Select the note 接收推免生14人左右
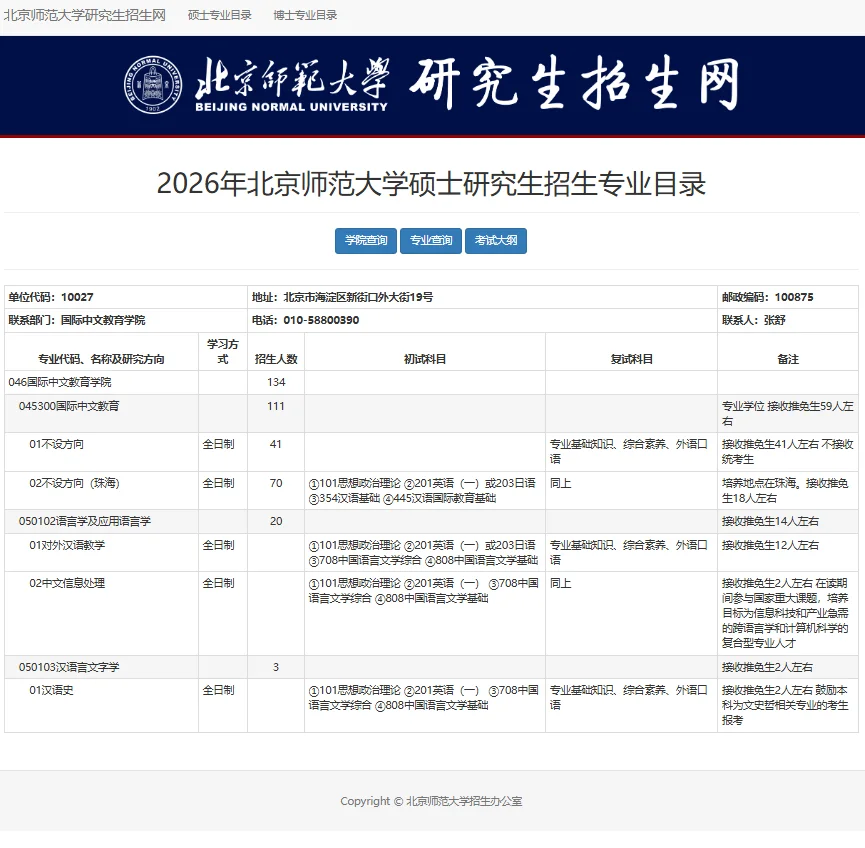 point(770,521)
